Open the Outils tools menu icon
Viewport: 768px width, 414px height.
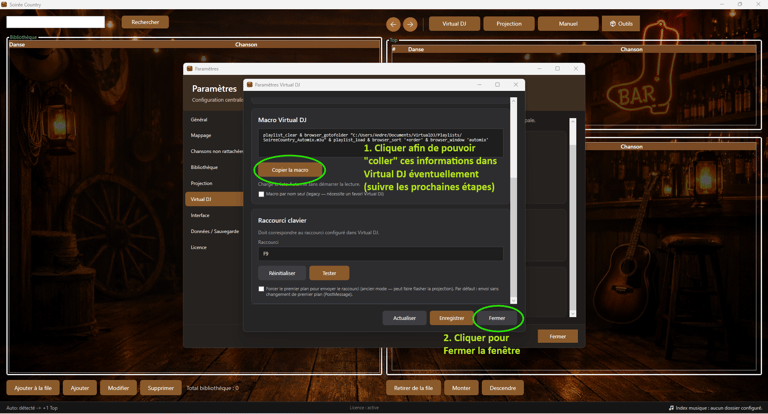(612, 24)
